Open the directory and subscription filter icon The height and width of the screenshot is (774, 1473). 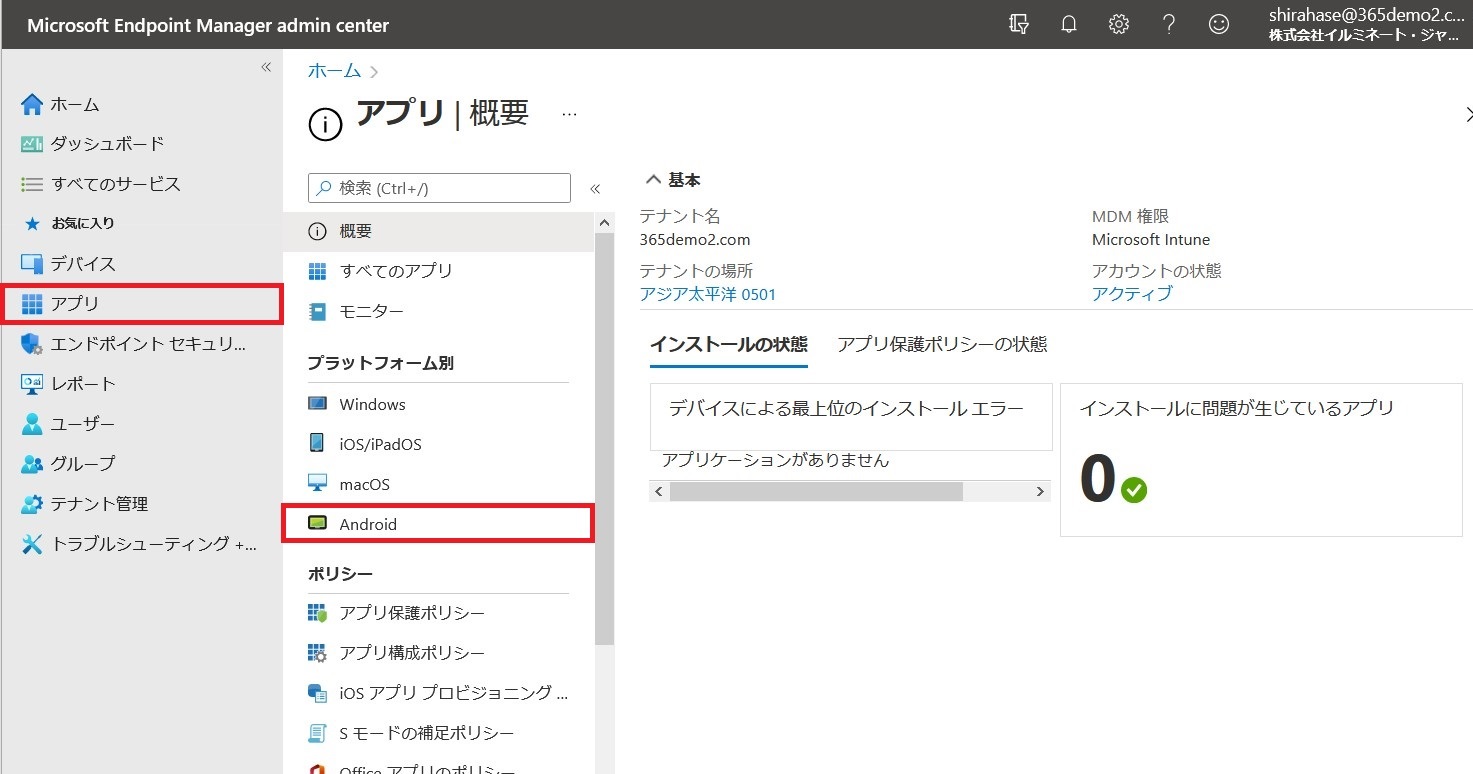[x=1019, y=25]
